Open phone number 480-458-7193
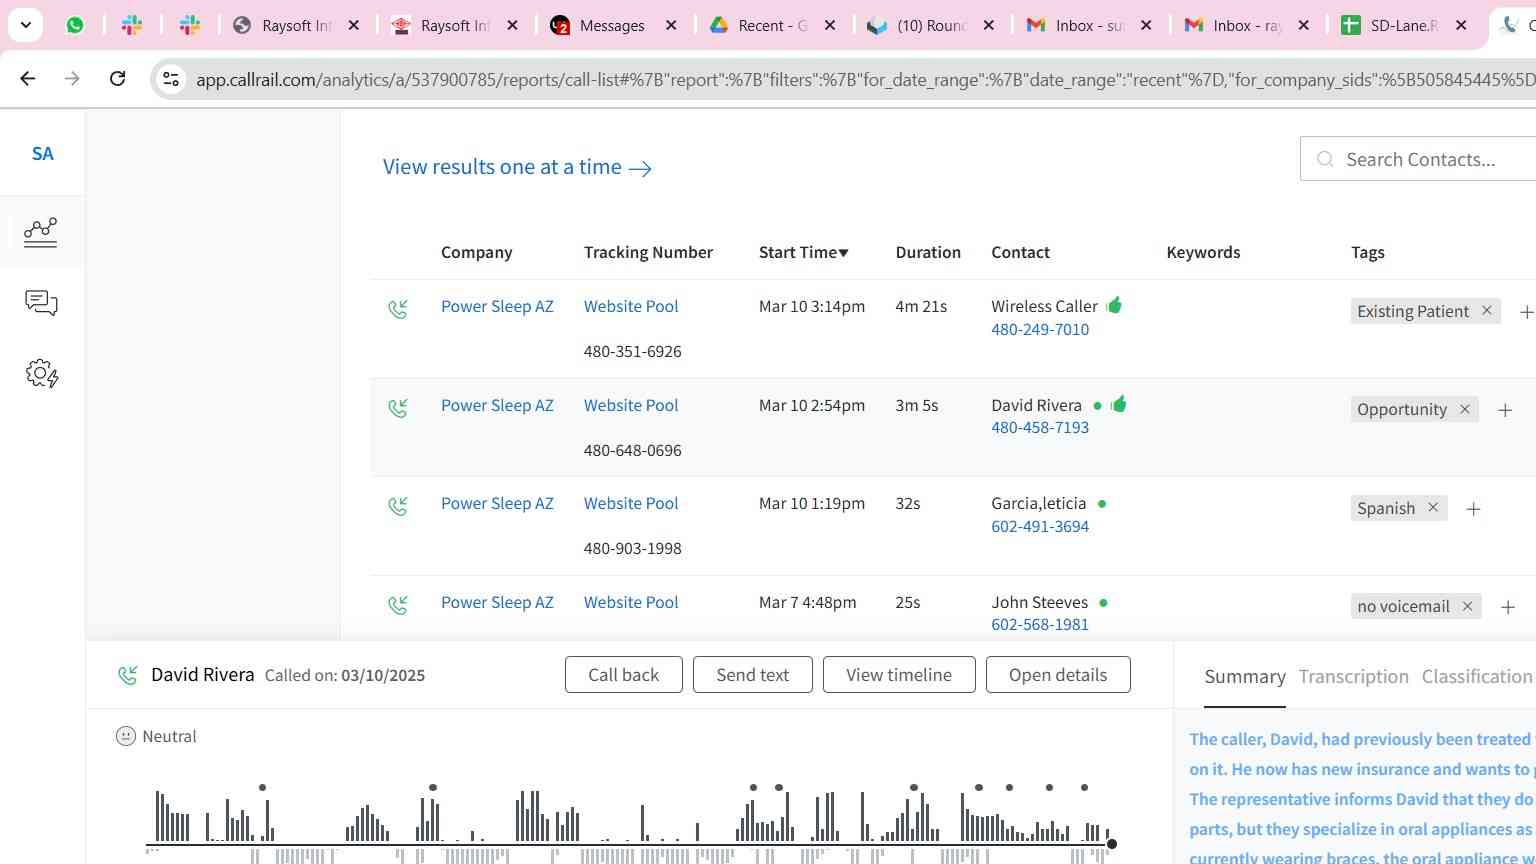Image resolution: width=1536 pixels, height=864 pixels. pos(1040,427)
